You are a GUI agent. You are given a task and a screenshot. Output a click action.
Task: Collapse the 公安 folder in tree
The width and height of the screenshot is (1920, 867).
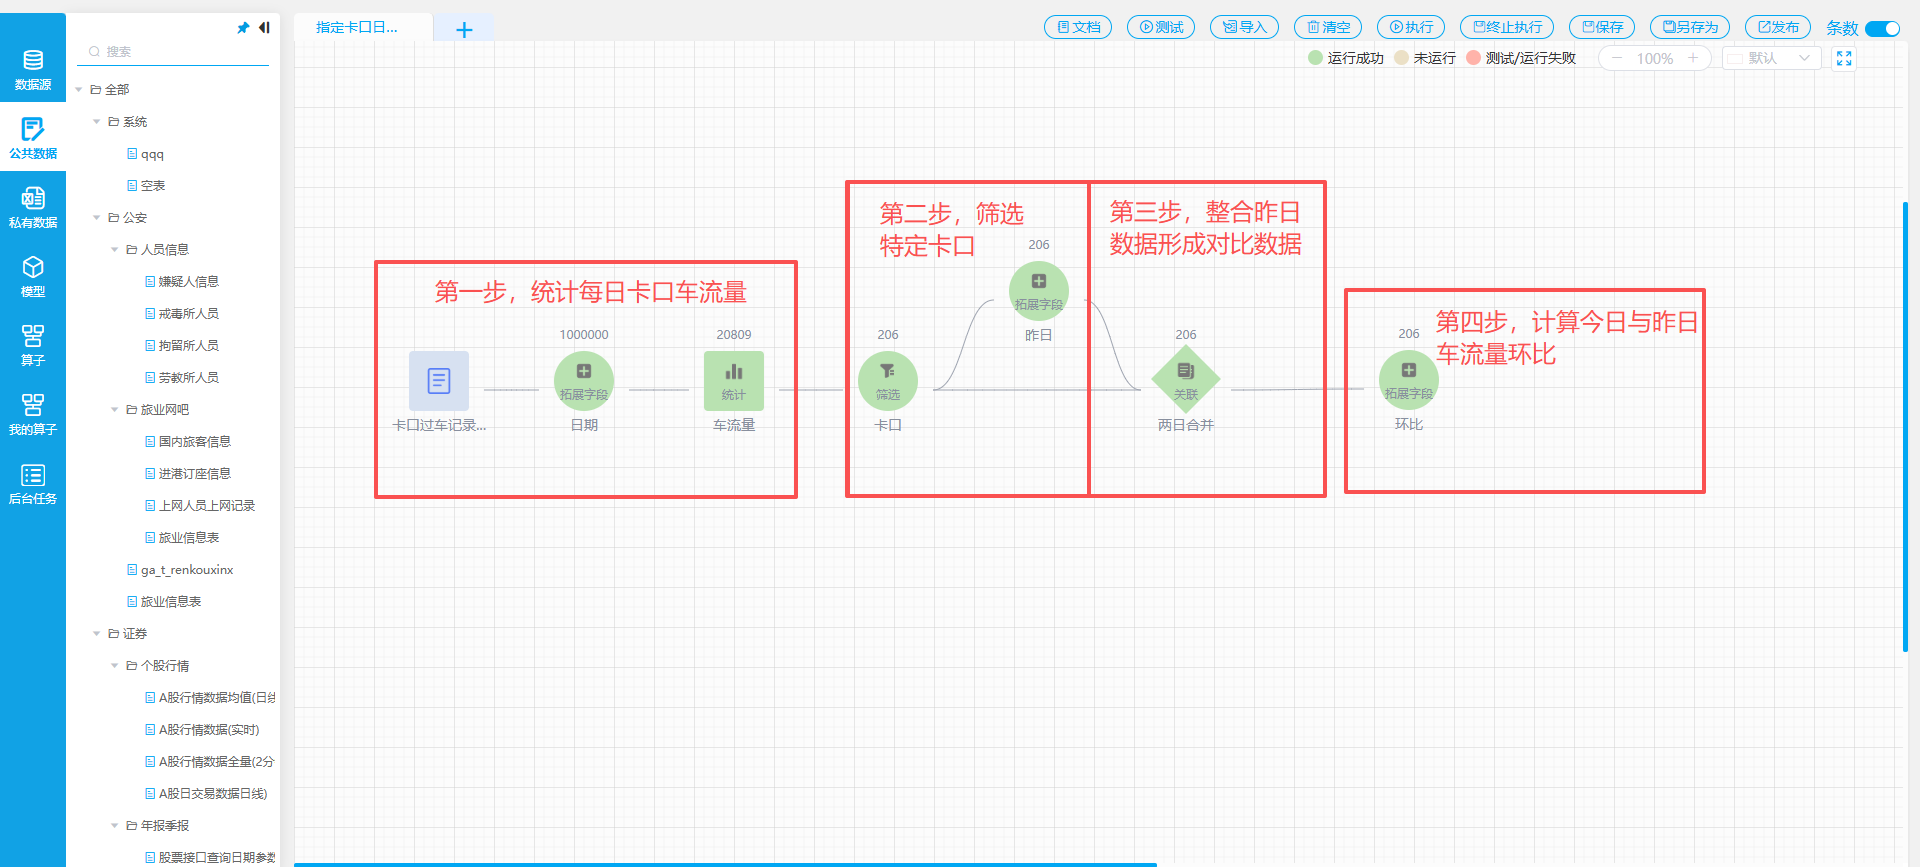pos(97,218)
